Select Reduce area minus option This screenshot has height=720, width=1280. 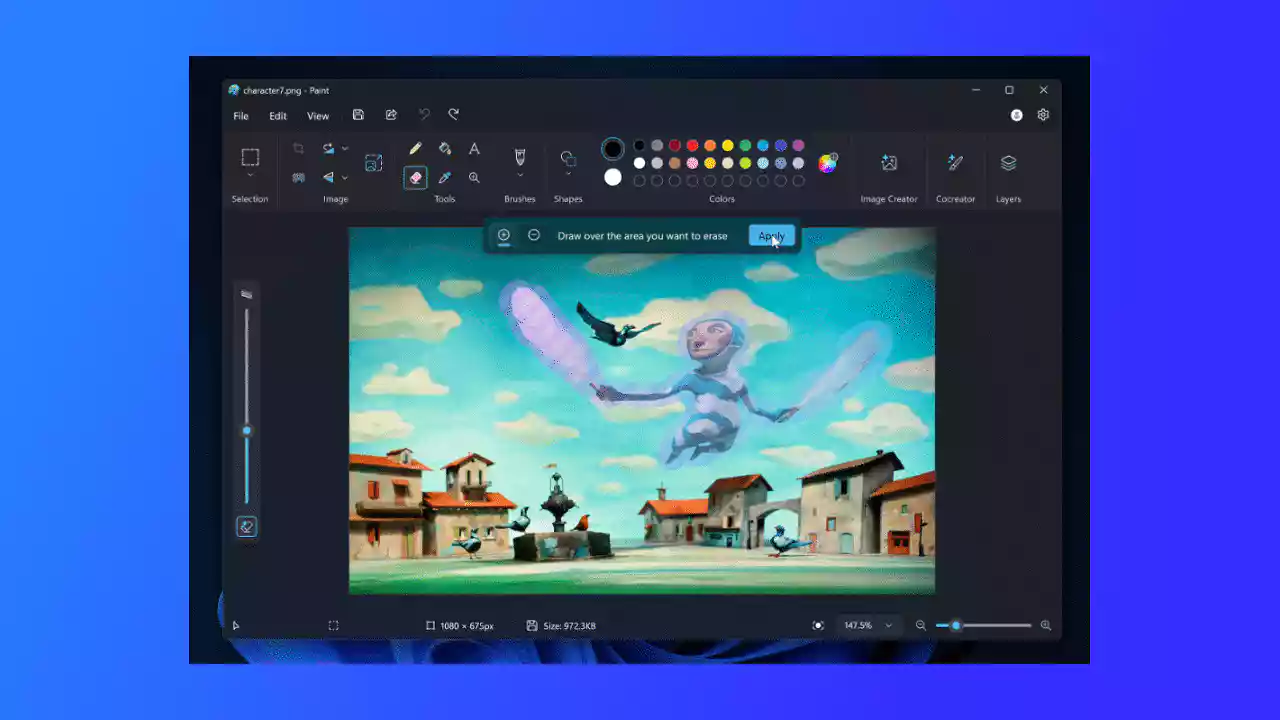point(534,235)
